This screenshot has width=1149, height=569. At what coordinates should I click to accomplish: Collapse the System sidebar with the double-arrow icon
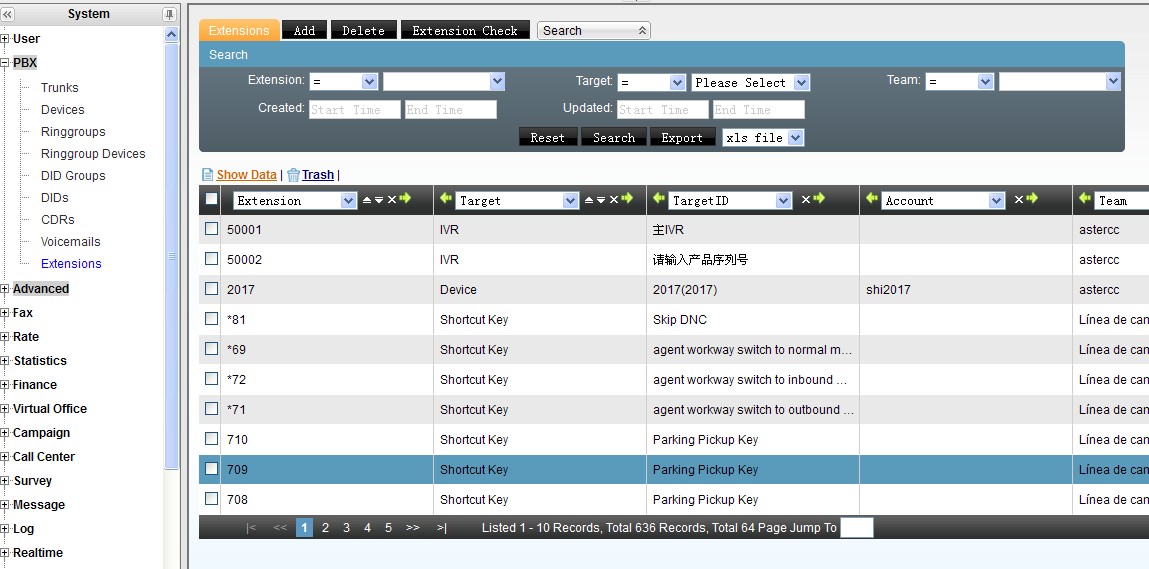8,14
